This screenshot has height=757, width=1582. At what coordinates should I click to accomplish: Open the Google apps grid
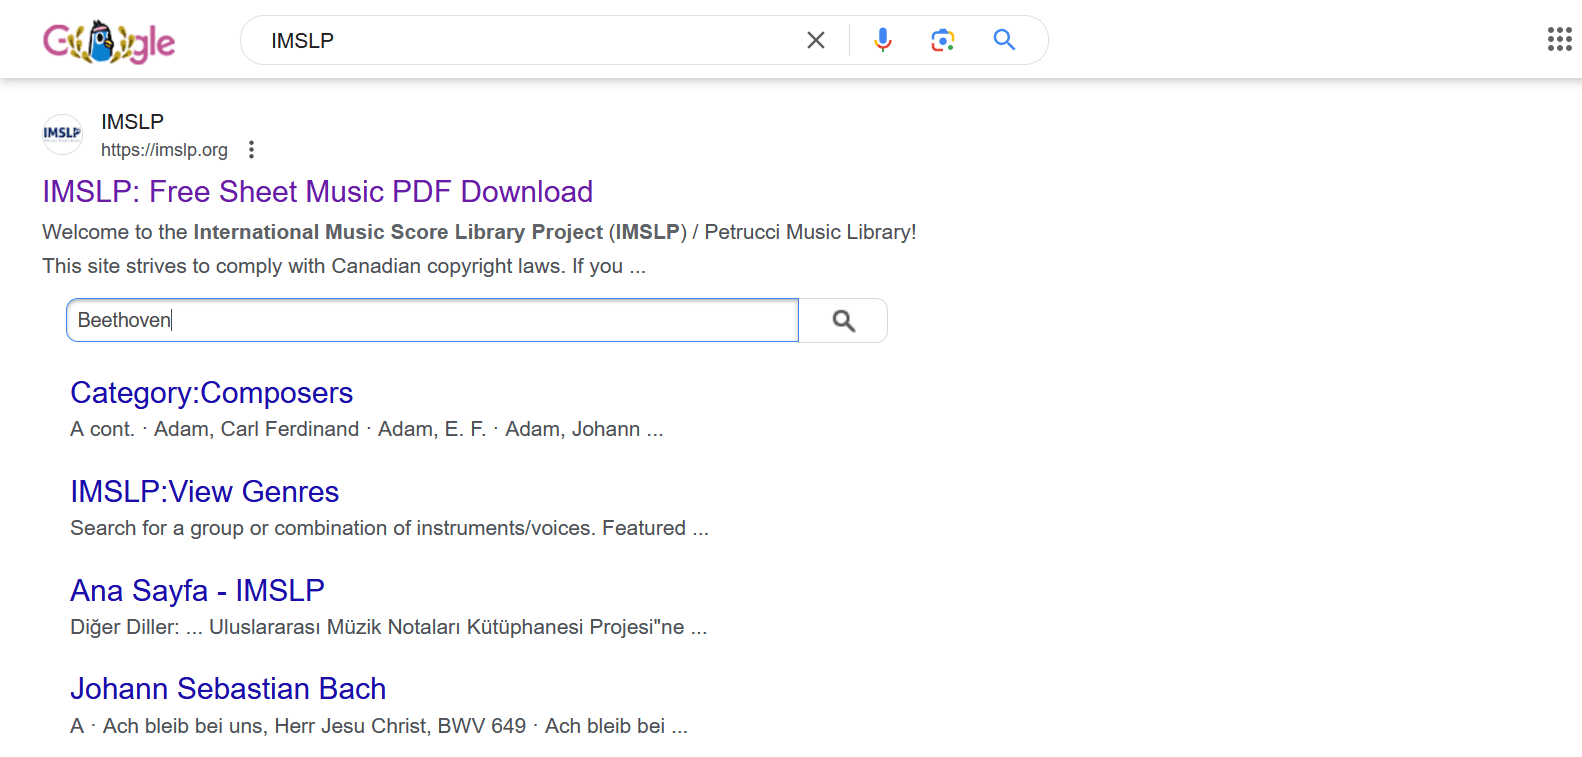coord(1559,39)
